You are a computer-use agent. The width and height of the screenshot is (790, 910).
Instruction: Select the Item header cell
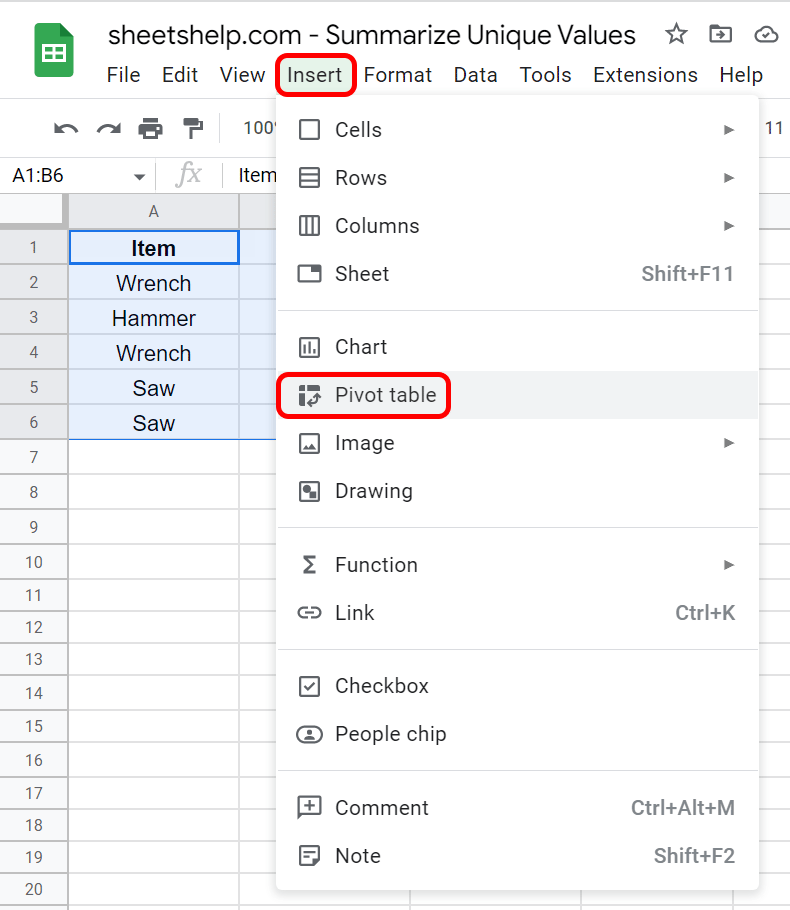154,248
